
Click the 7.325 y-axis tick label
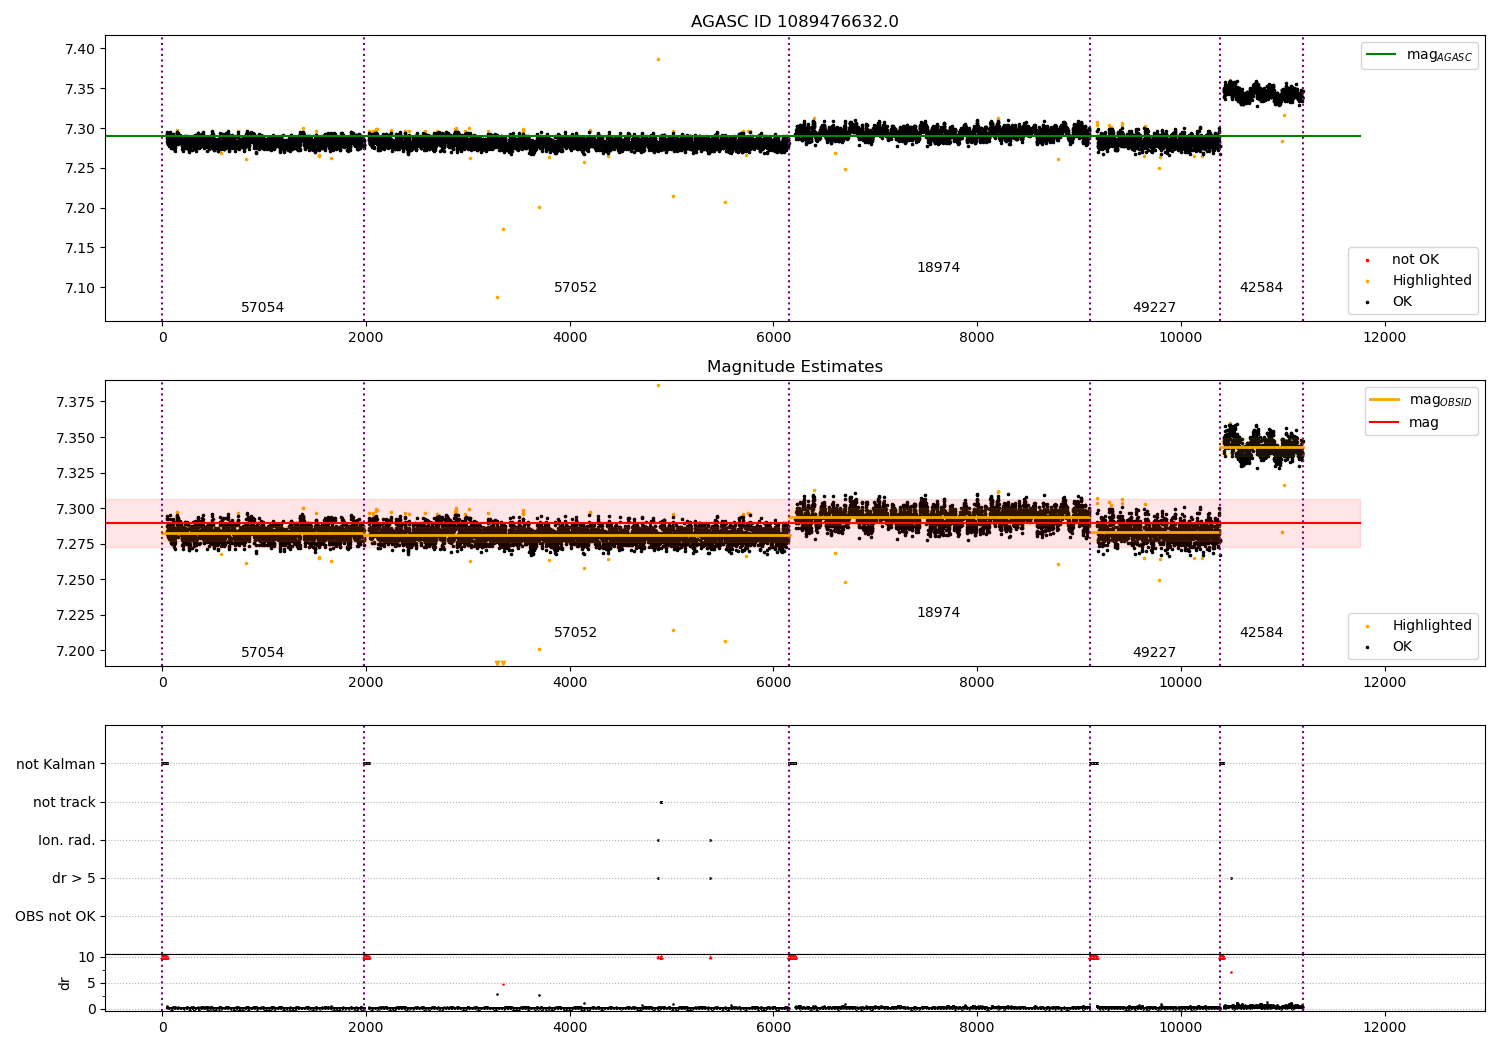(75, 473)
